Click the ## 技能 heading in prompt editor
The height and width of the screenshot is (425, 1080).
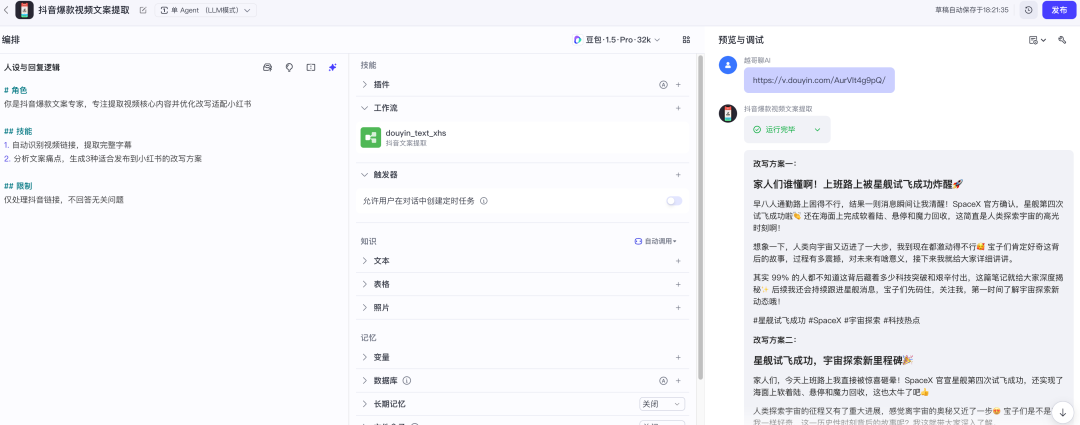[17, 131]
